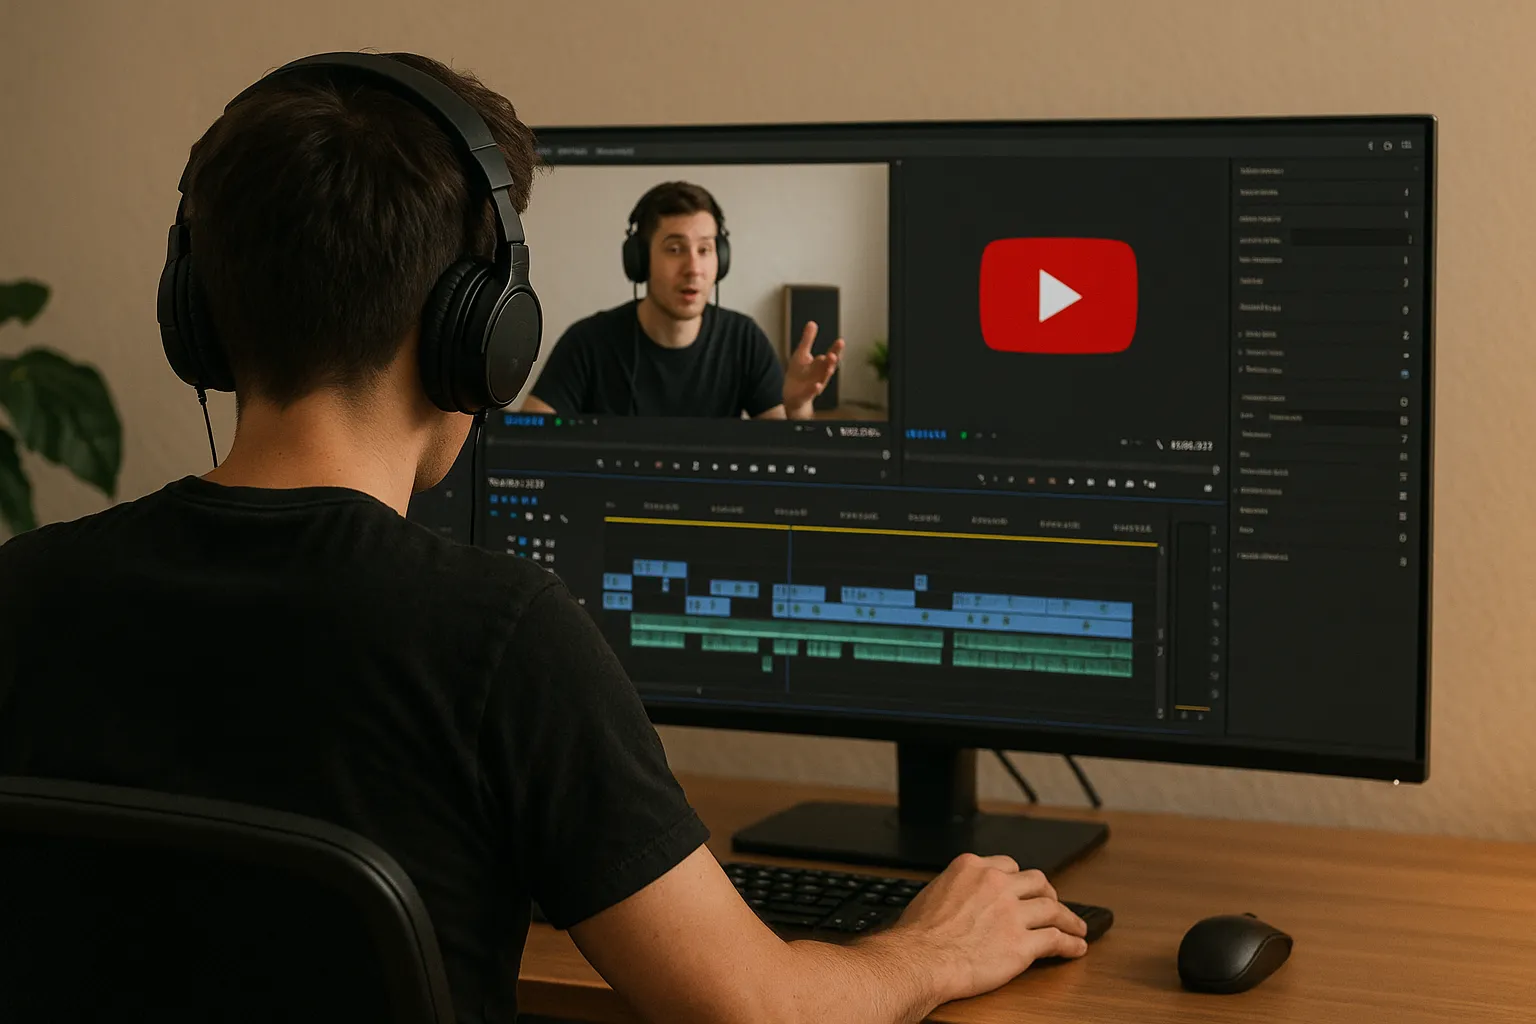
Task: Click green indicator dot beneath left preview
Action: coord(558,423)
